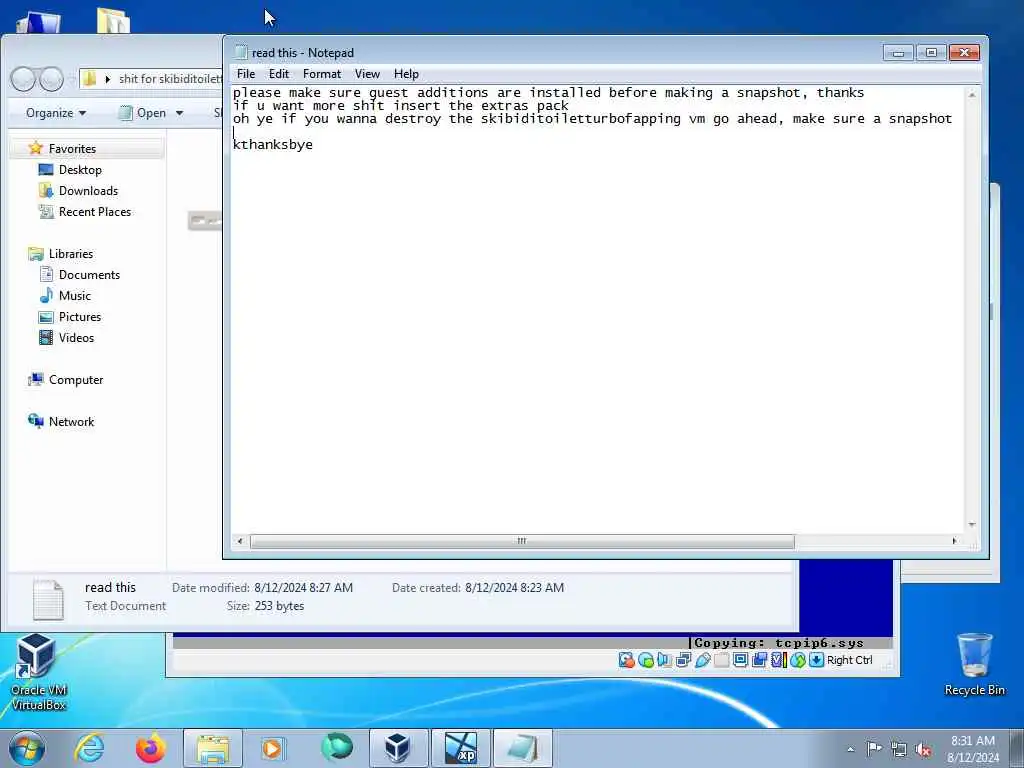Screen dimensions: 1024x768
Task: Open Oracle VM VirtualBox desktop shortcut
Action: [x=39, y=672]
